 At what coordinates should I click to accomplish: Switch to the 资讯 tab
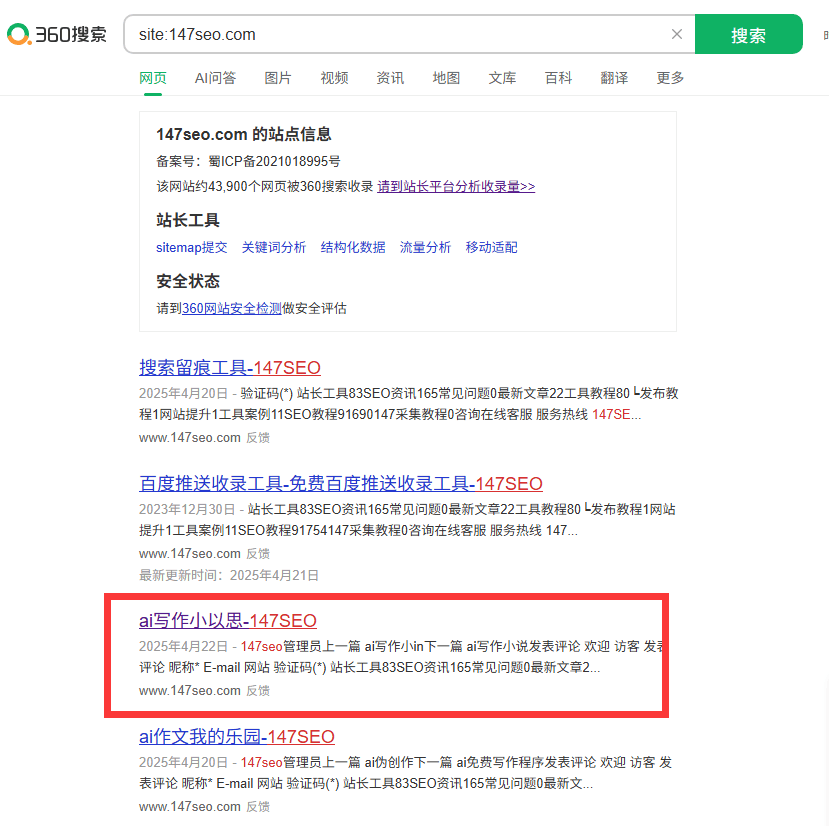coord(390,78)
